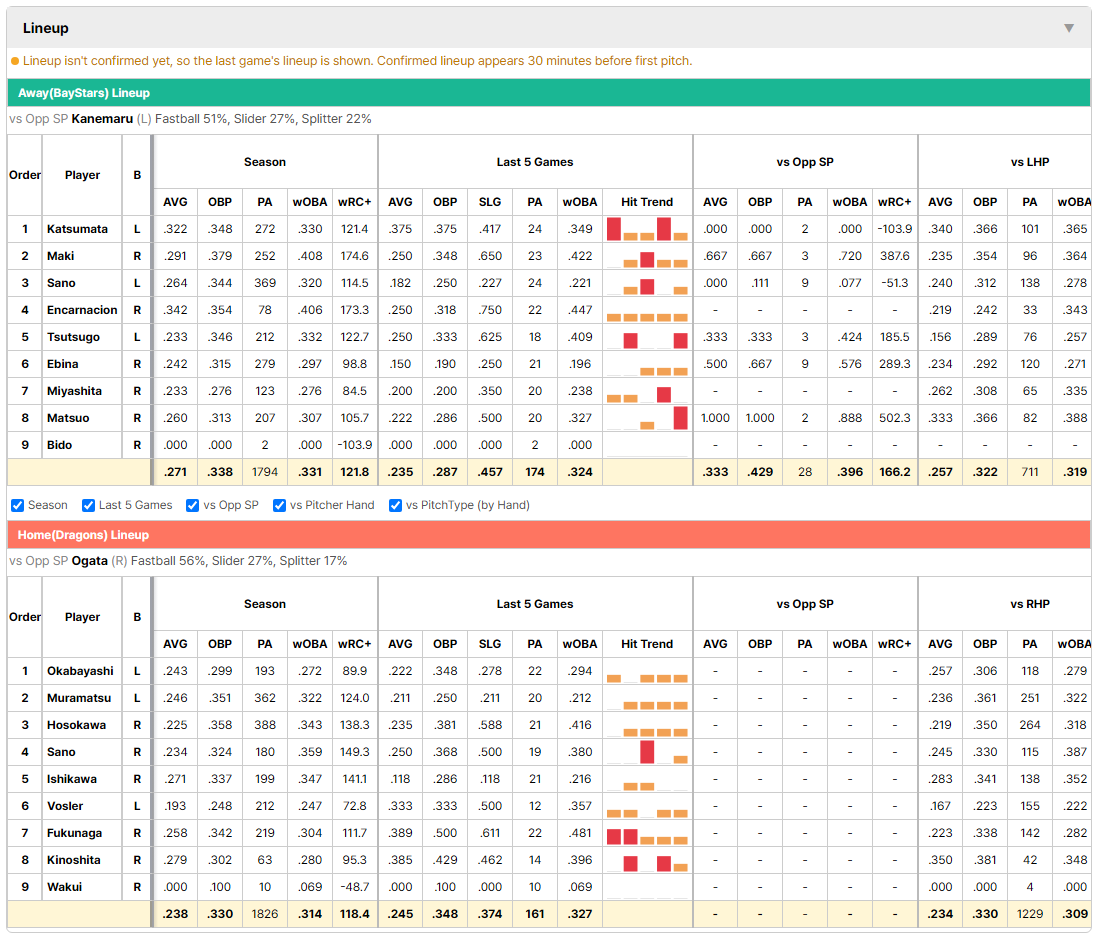Toggle the Season checkbox

point(18,505)
